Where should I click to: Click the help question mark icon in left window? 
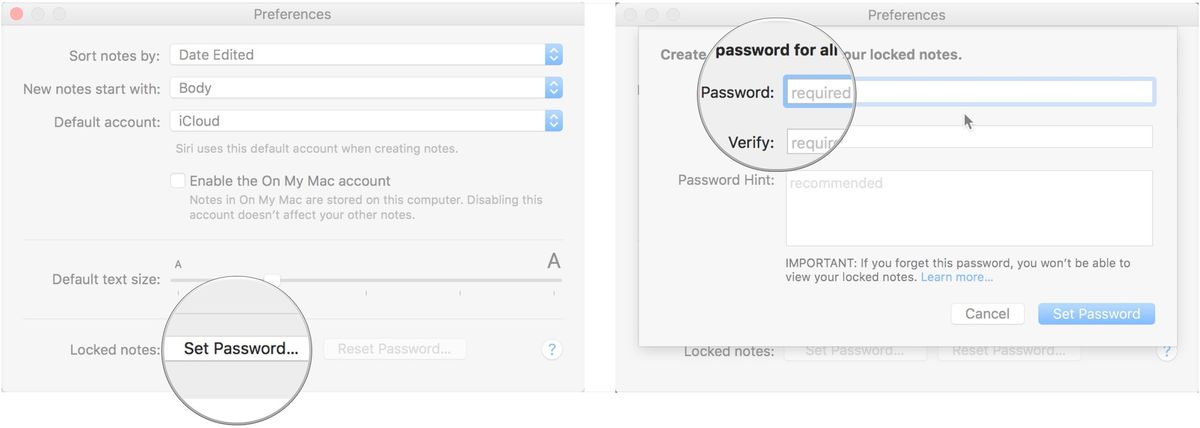[552, 349]
